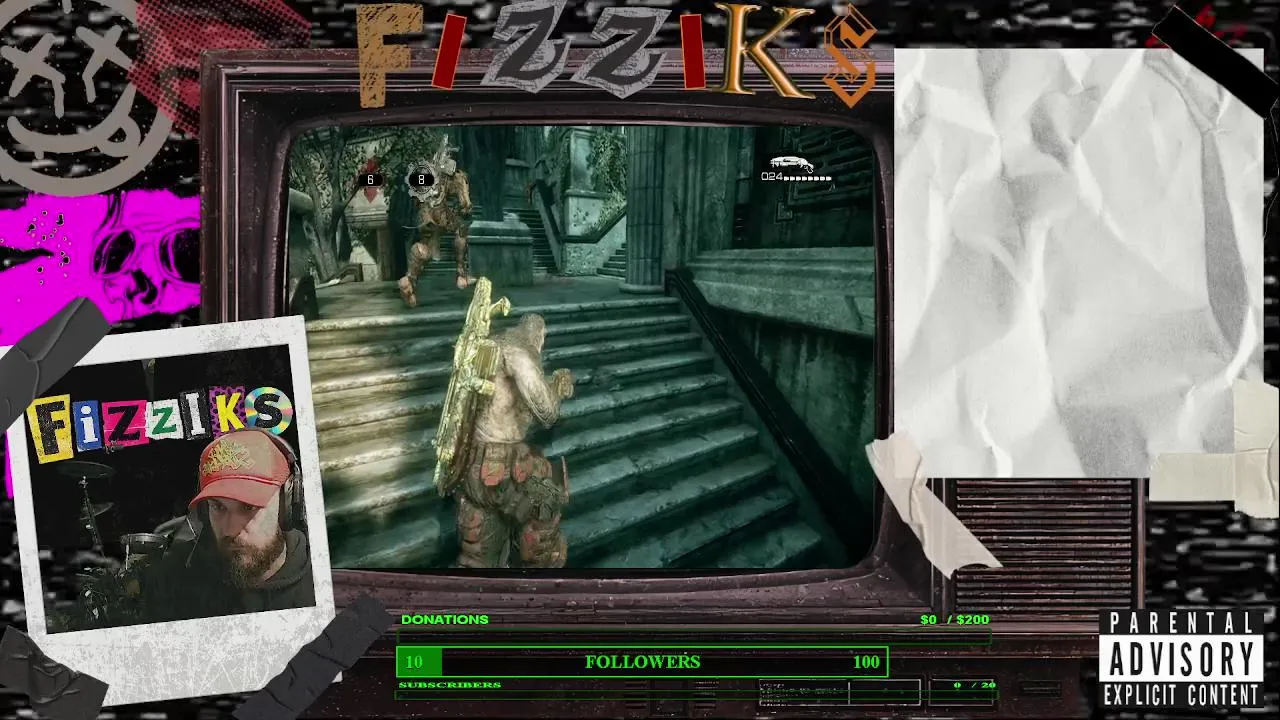Click the follower goal number 100

[x=866, y=662]
